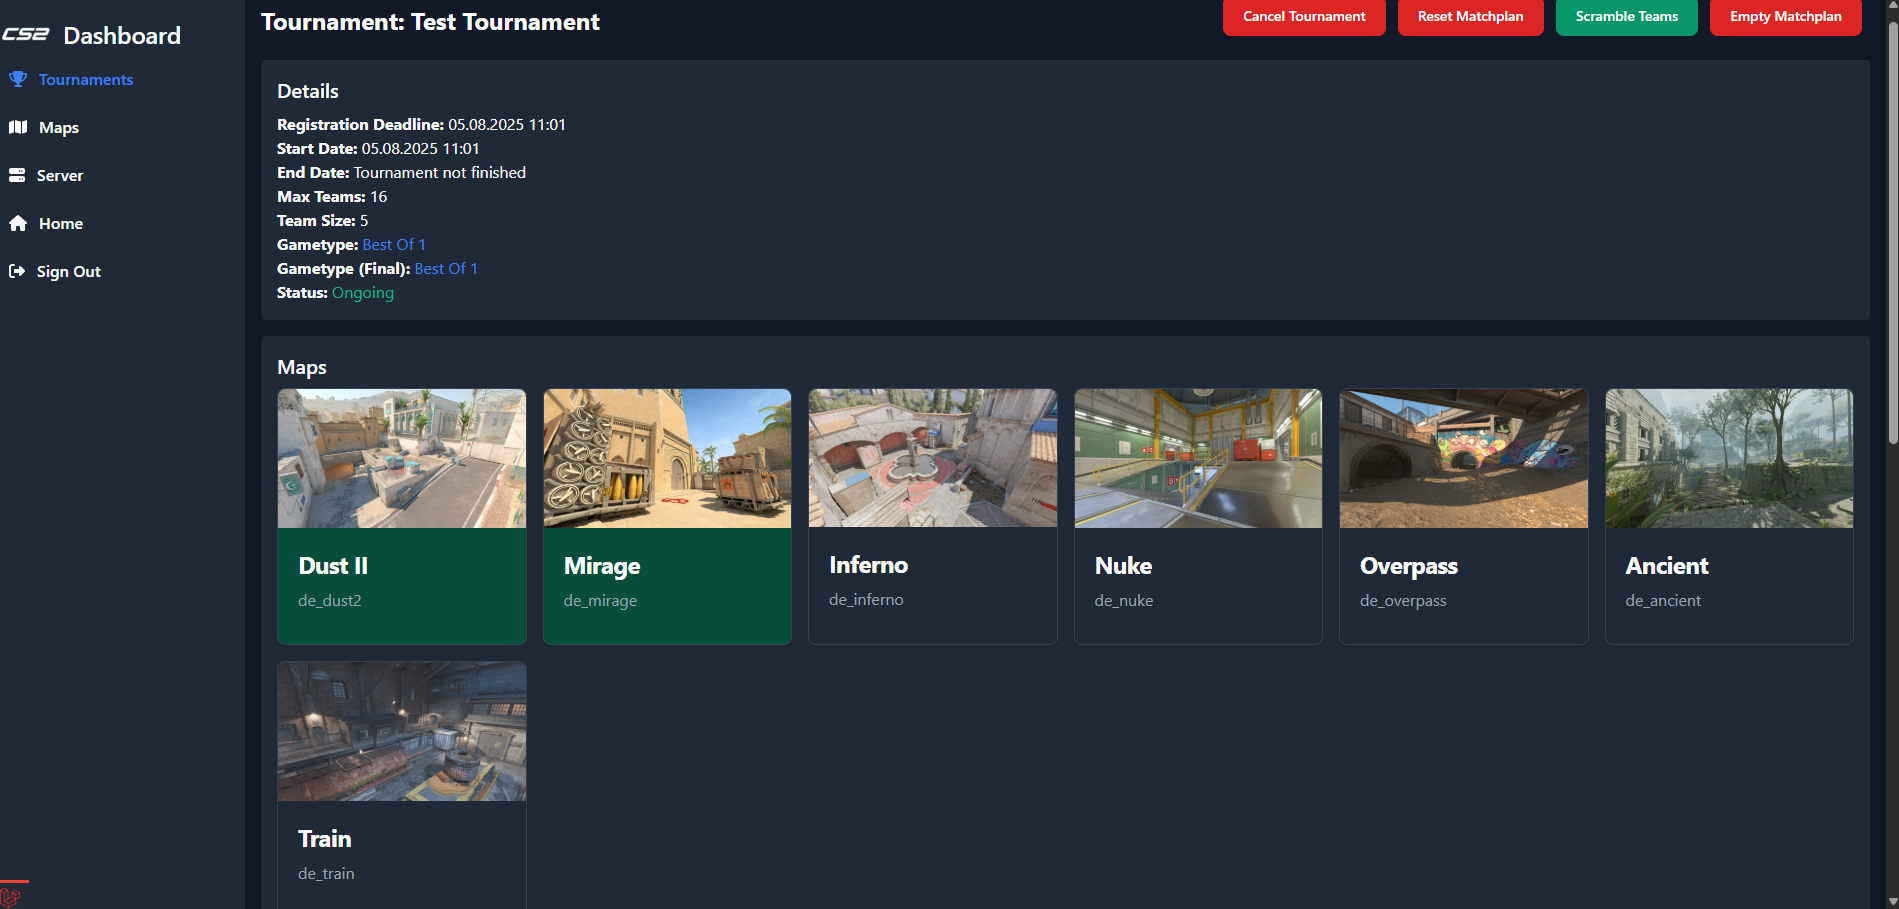Select the Mirage card title
The height and width of the screenshot is (909, 1899).
(x=602, y=566)
